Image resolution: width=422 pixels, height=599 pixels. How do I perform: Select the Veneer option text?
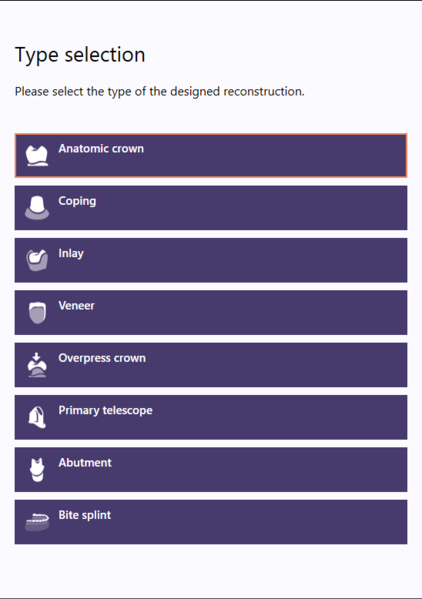coord(76,306)
